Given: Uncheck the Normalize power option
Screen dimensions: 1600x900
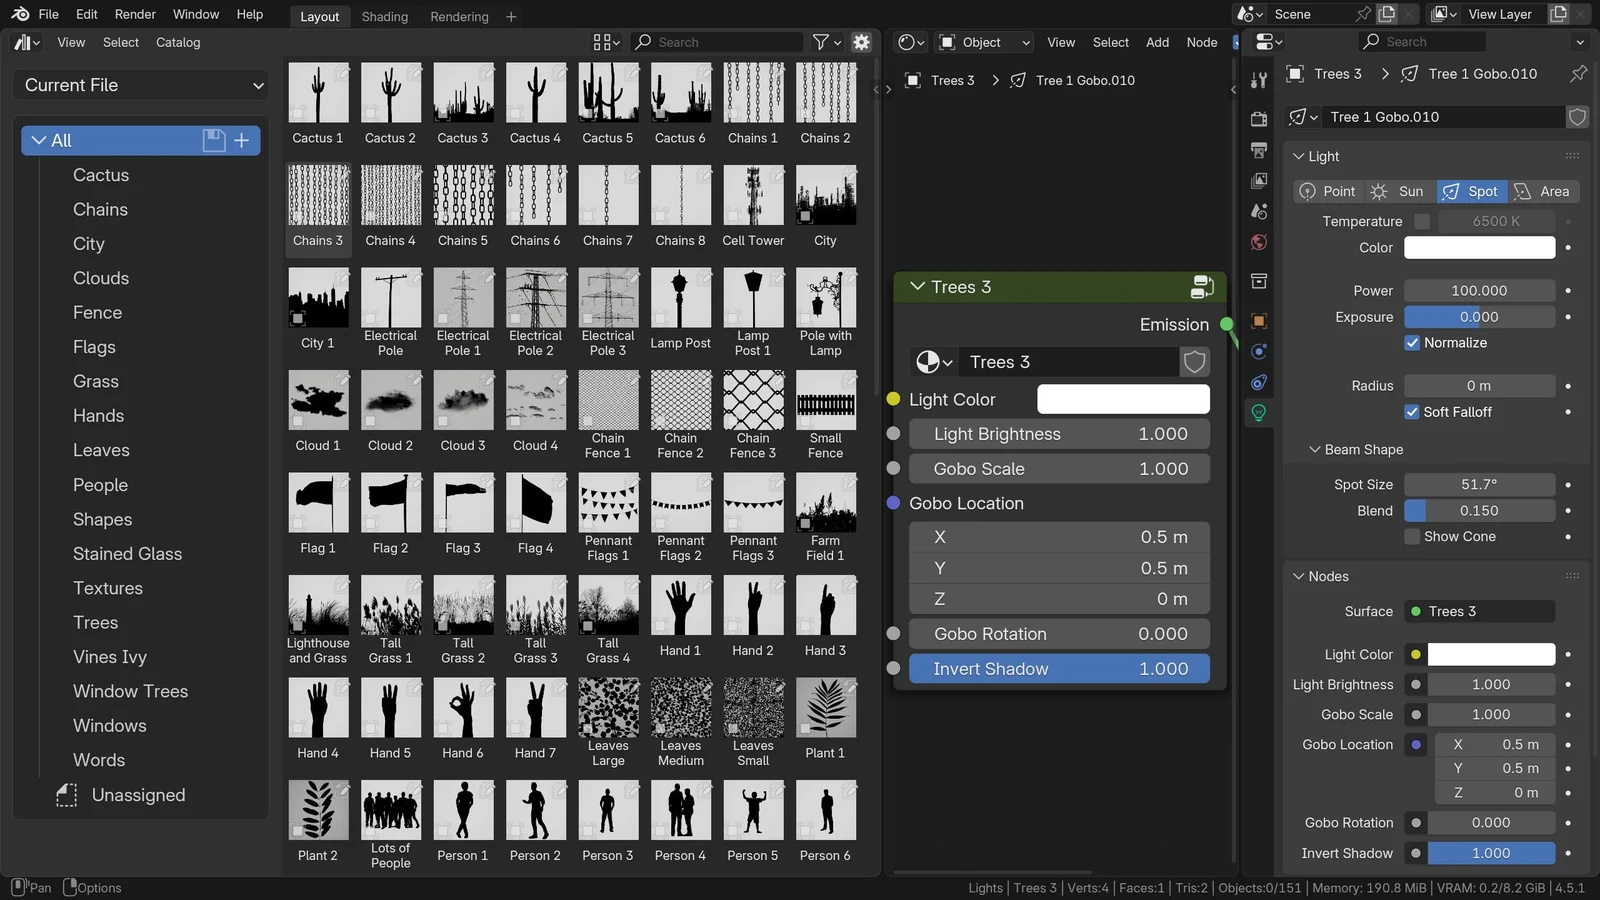Looking at the screenshot, I should pos(1412,342).
